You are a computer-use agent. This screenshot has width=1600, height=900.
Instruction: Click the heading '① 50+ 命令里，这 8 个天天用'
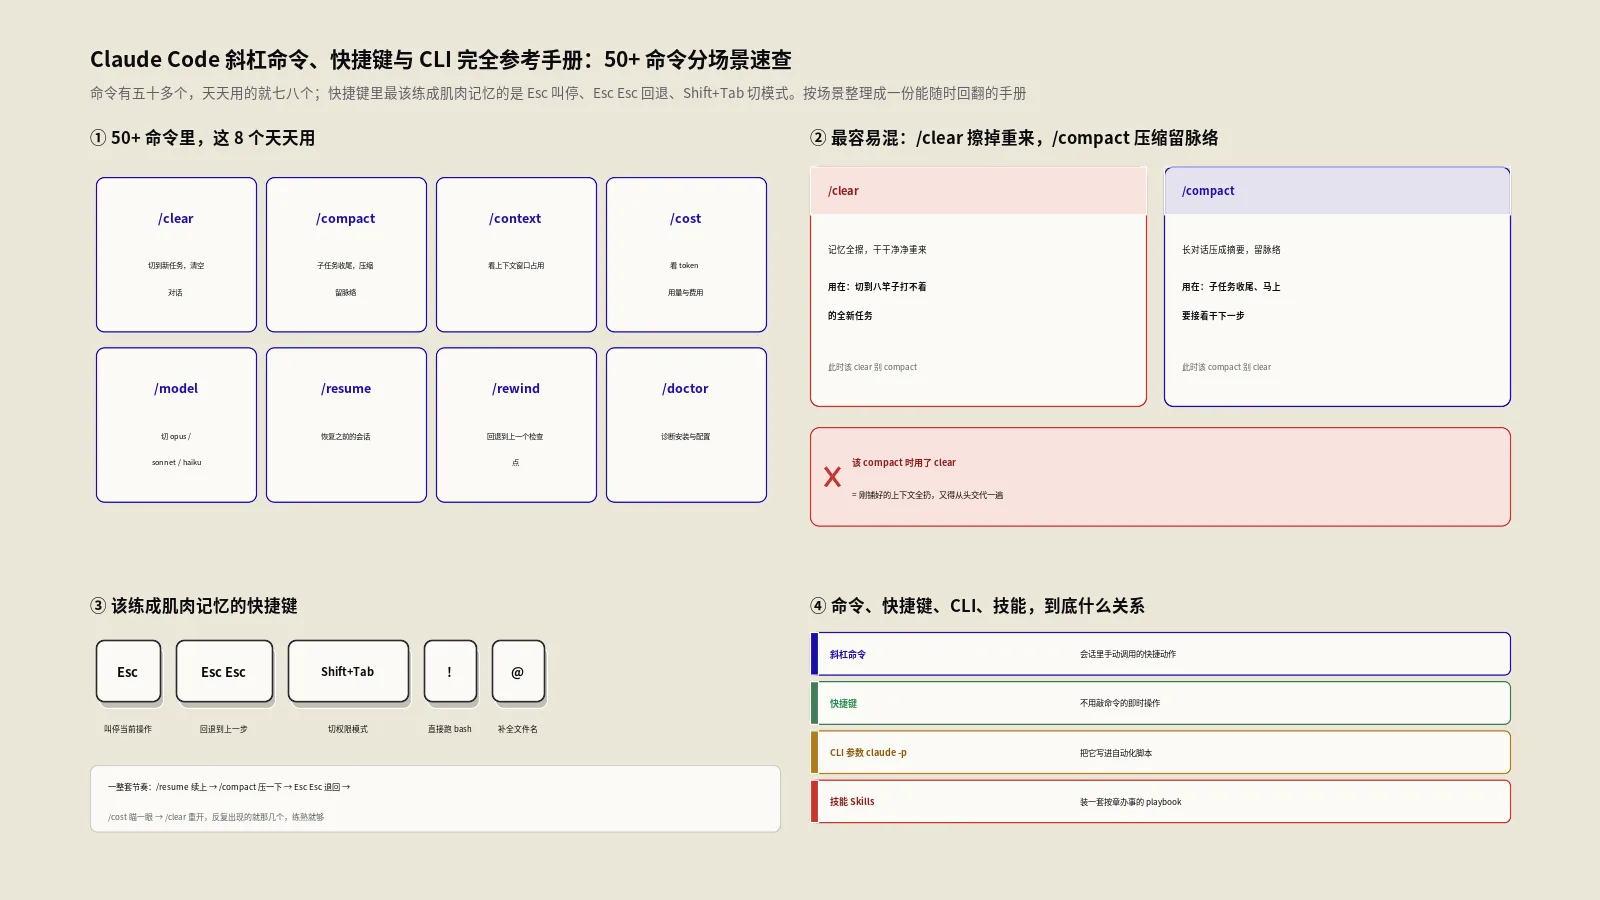tap(203, 138)
